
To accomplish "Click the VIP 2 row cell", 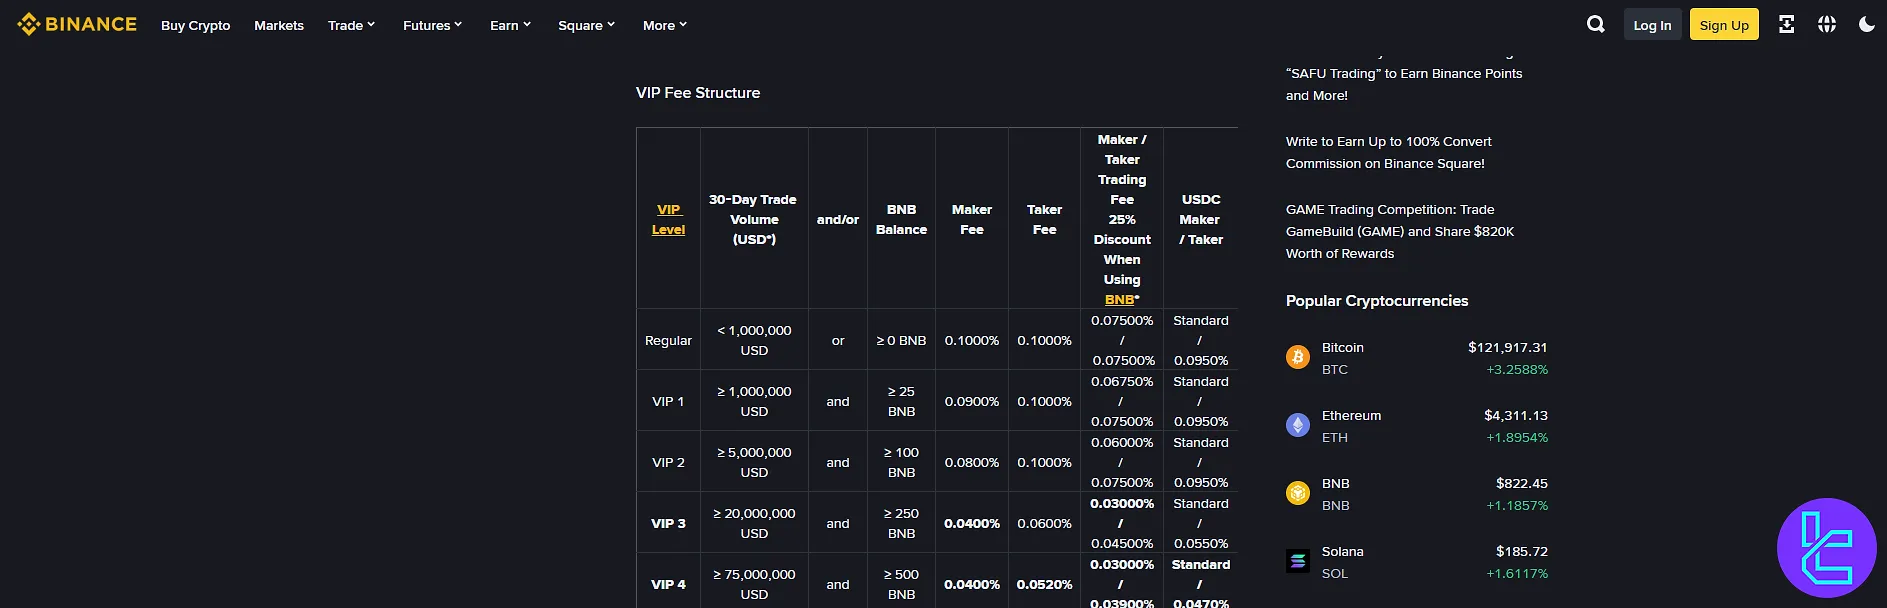I will point(668,462).
